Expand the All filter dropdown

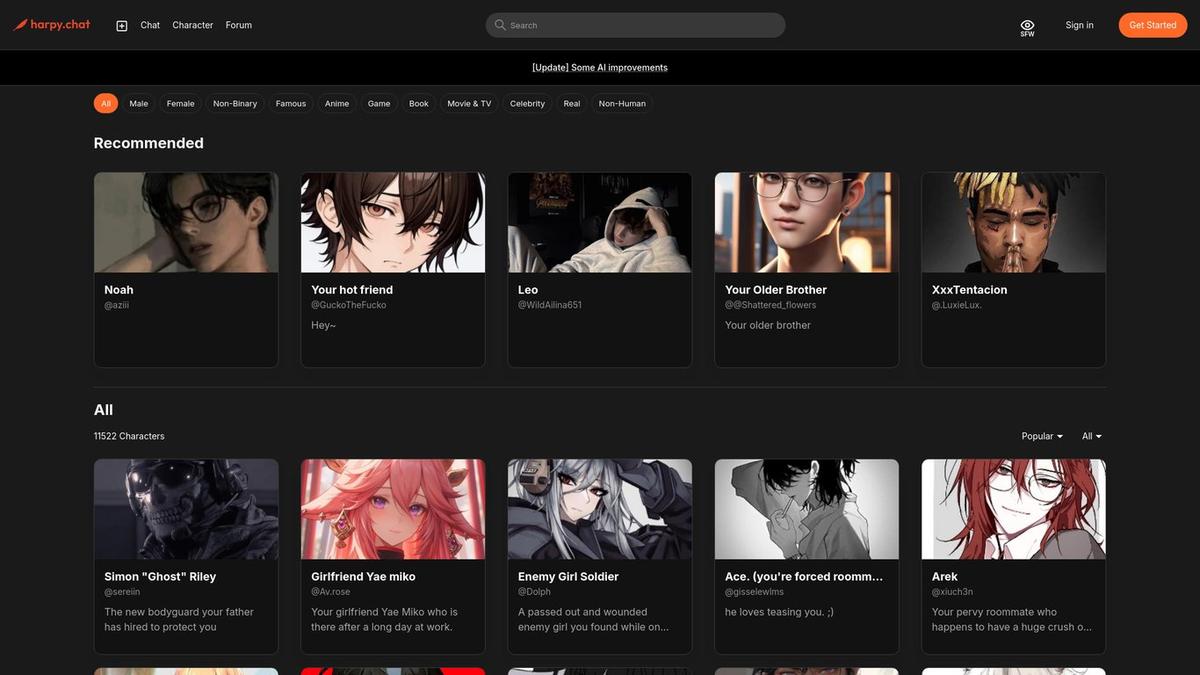point(1092,436)
